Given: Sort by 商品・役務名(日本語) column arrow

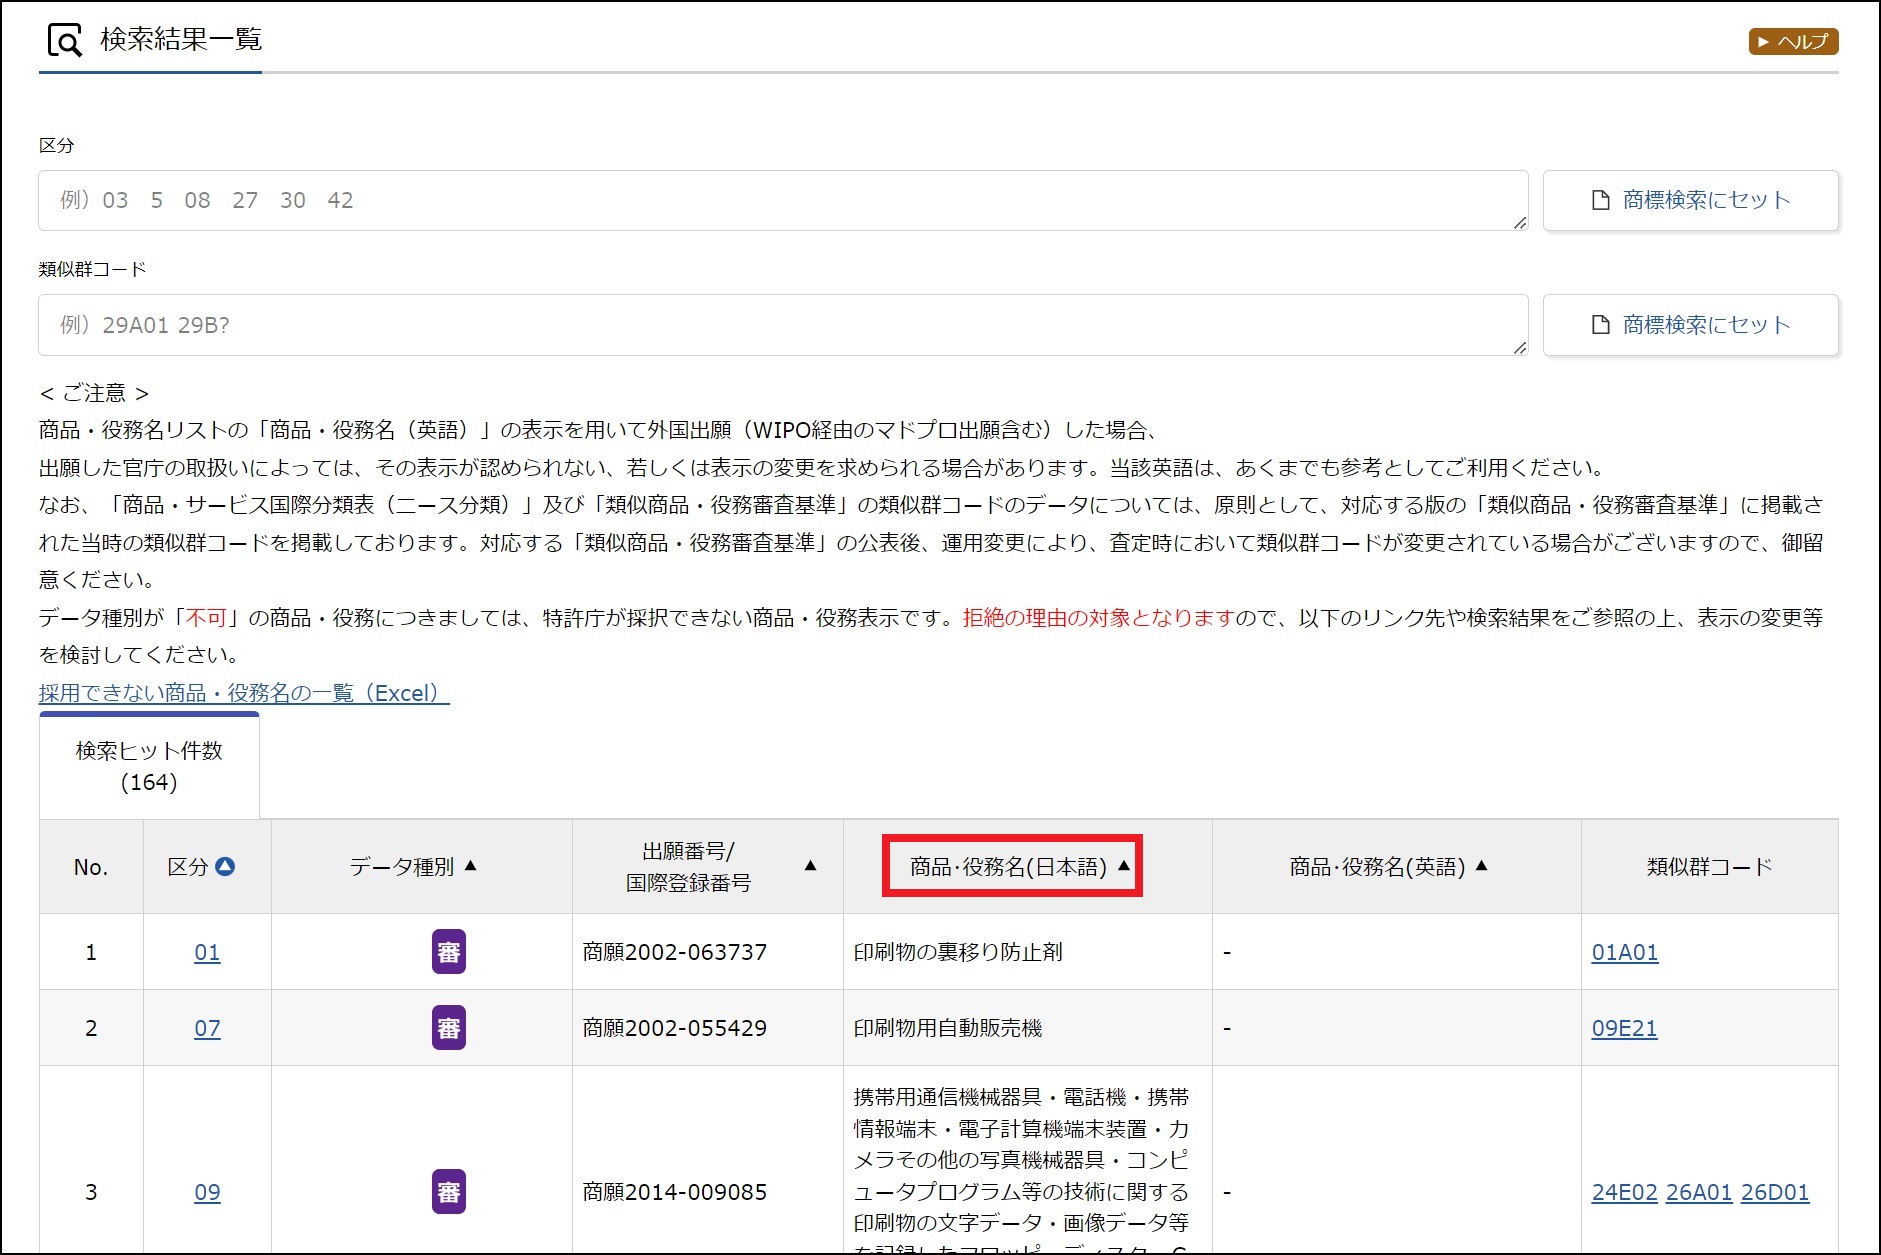Looking at the screenshot, I should pyautogui.click(x=1124, y=866).
